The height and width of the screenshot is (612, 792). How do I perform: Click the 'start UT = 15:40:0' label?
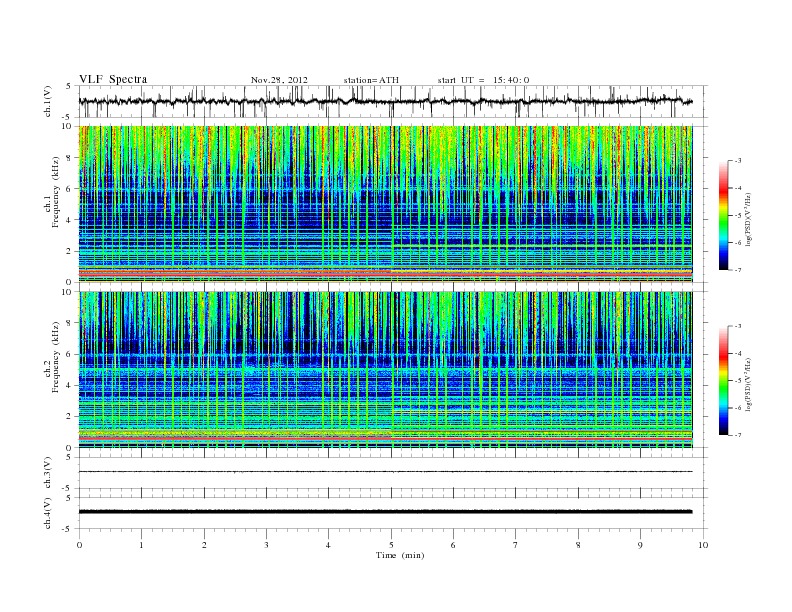483,80
